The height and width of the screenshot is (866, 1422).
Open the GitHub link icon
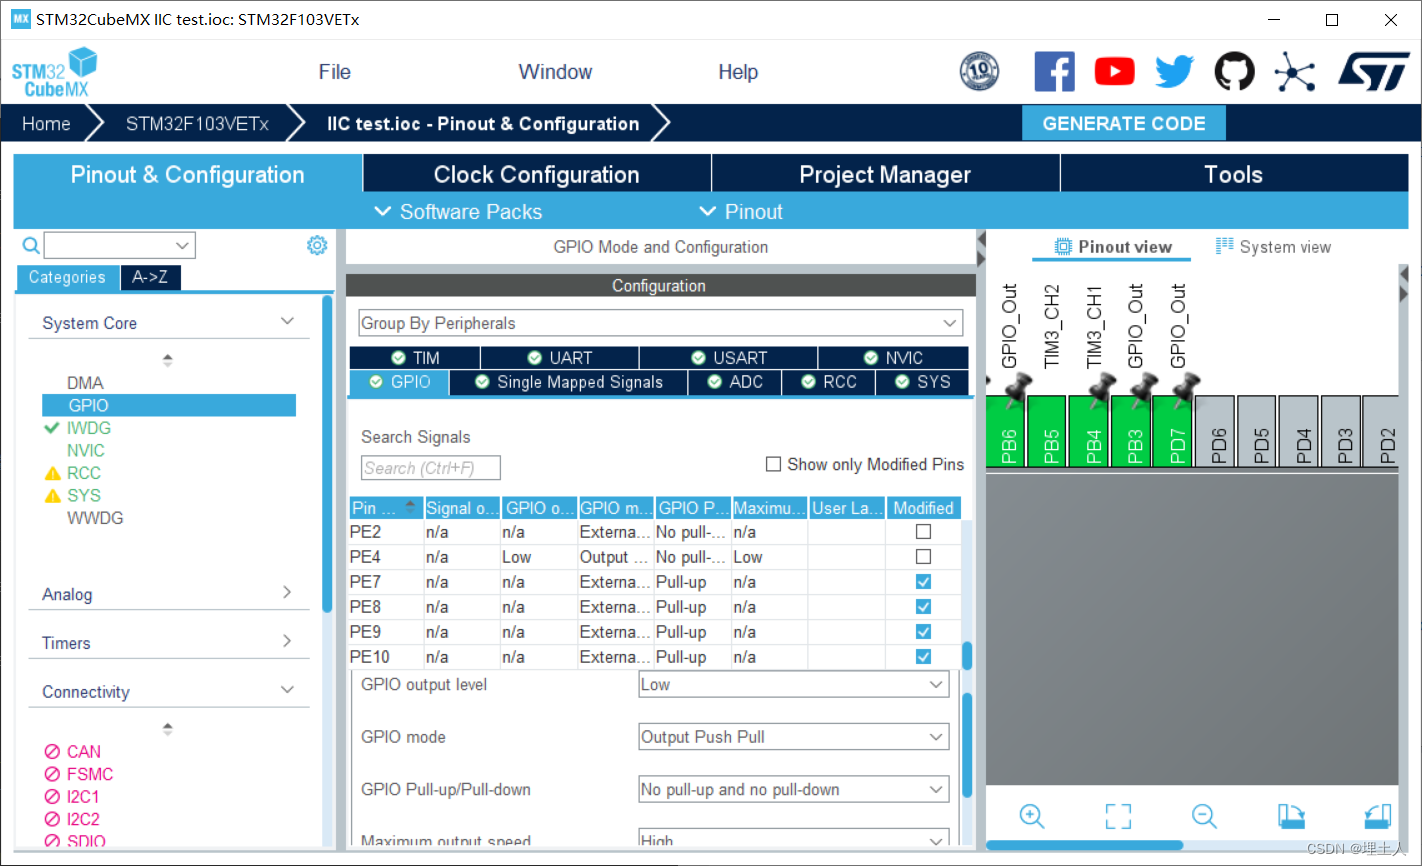coord(1234,72)
